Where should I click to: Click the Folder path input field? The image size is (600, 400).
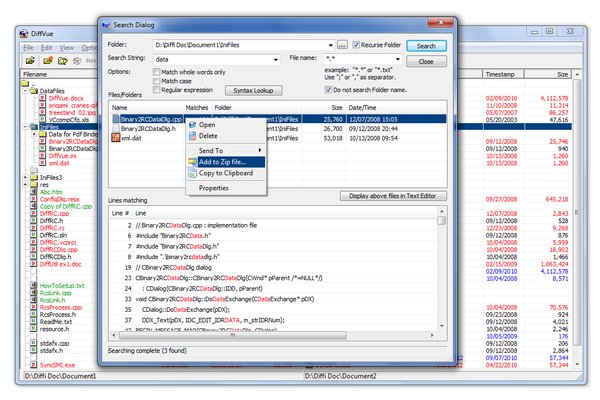click(243, 45)
